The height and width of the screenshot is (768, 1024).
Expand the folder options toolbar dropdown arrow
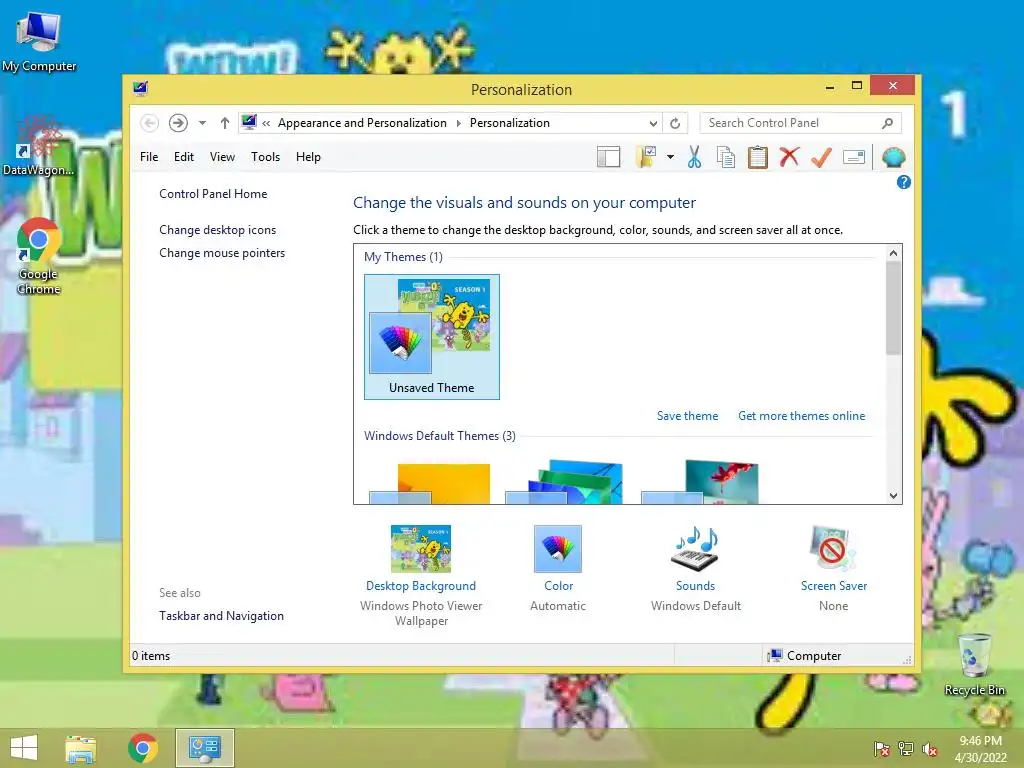tap(670, 157)
